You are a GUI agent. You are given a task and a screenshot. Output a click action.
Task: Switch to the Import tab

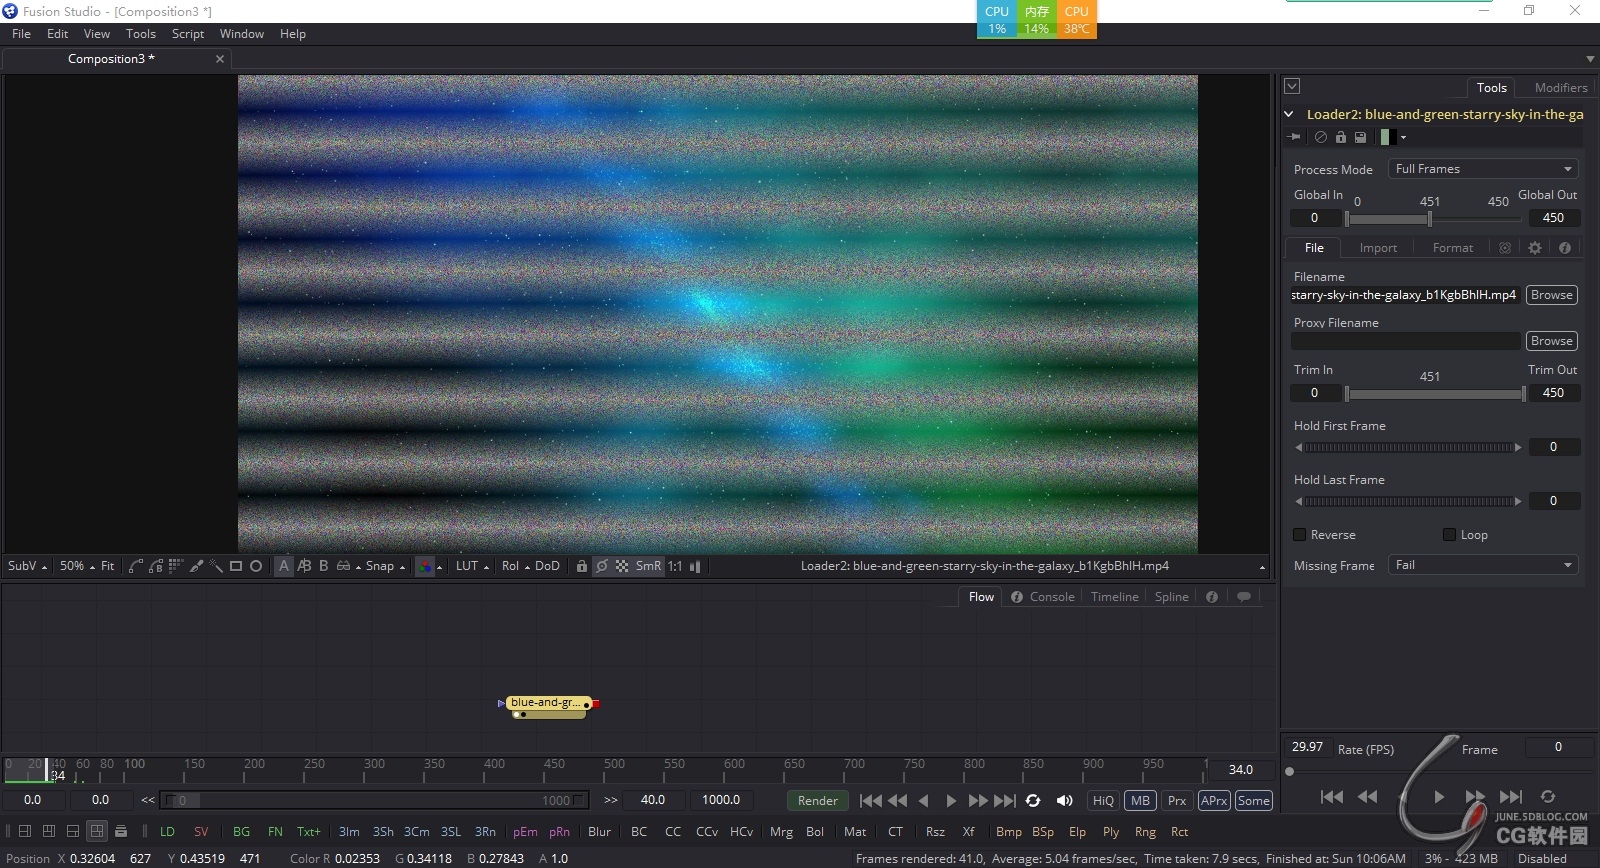click(1378, 248)
